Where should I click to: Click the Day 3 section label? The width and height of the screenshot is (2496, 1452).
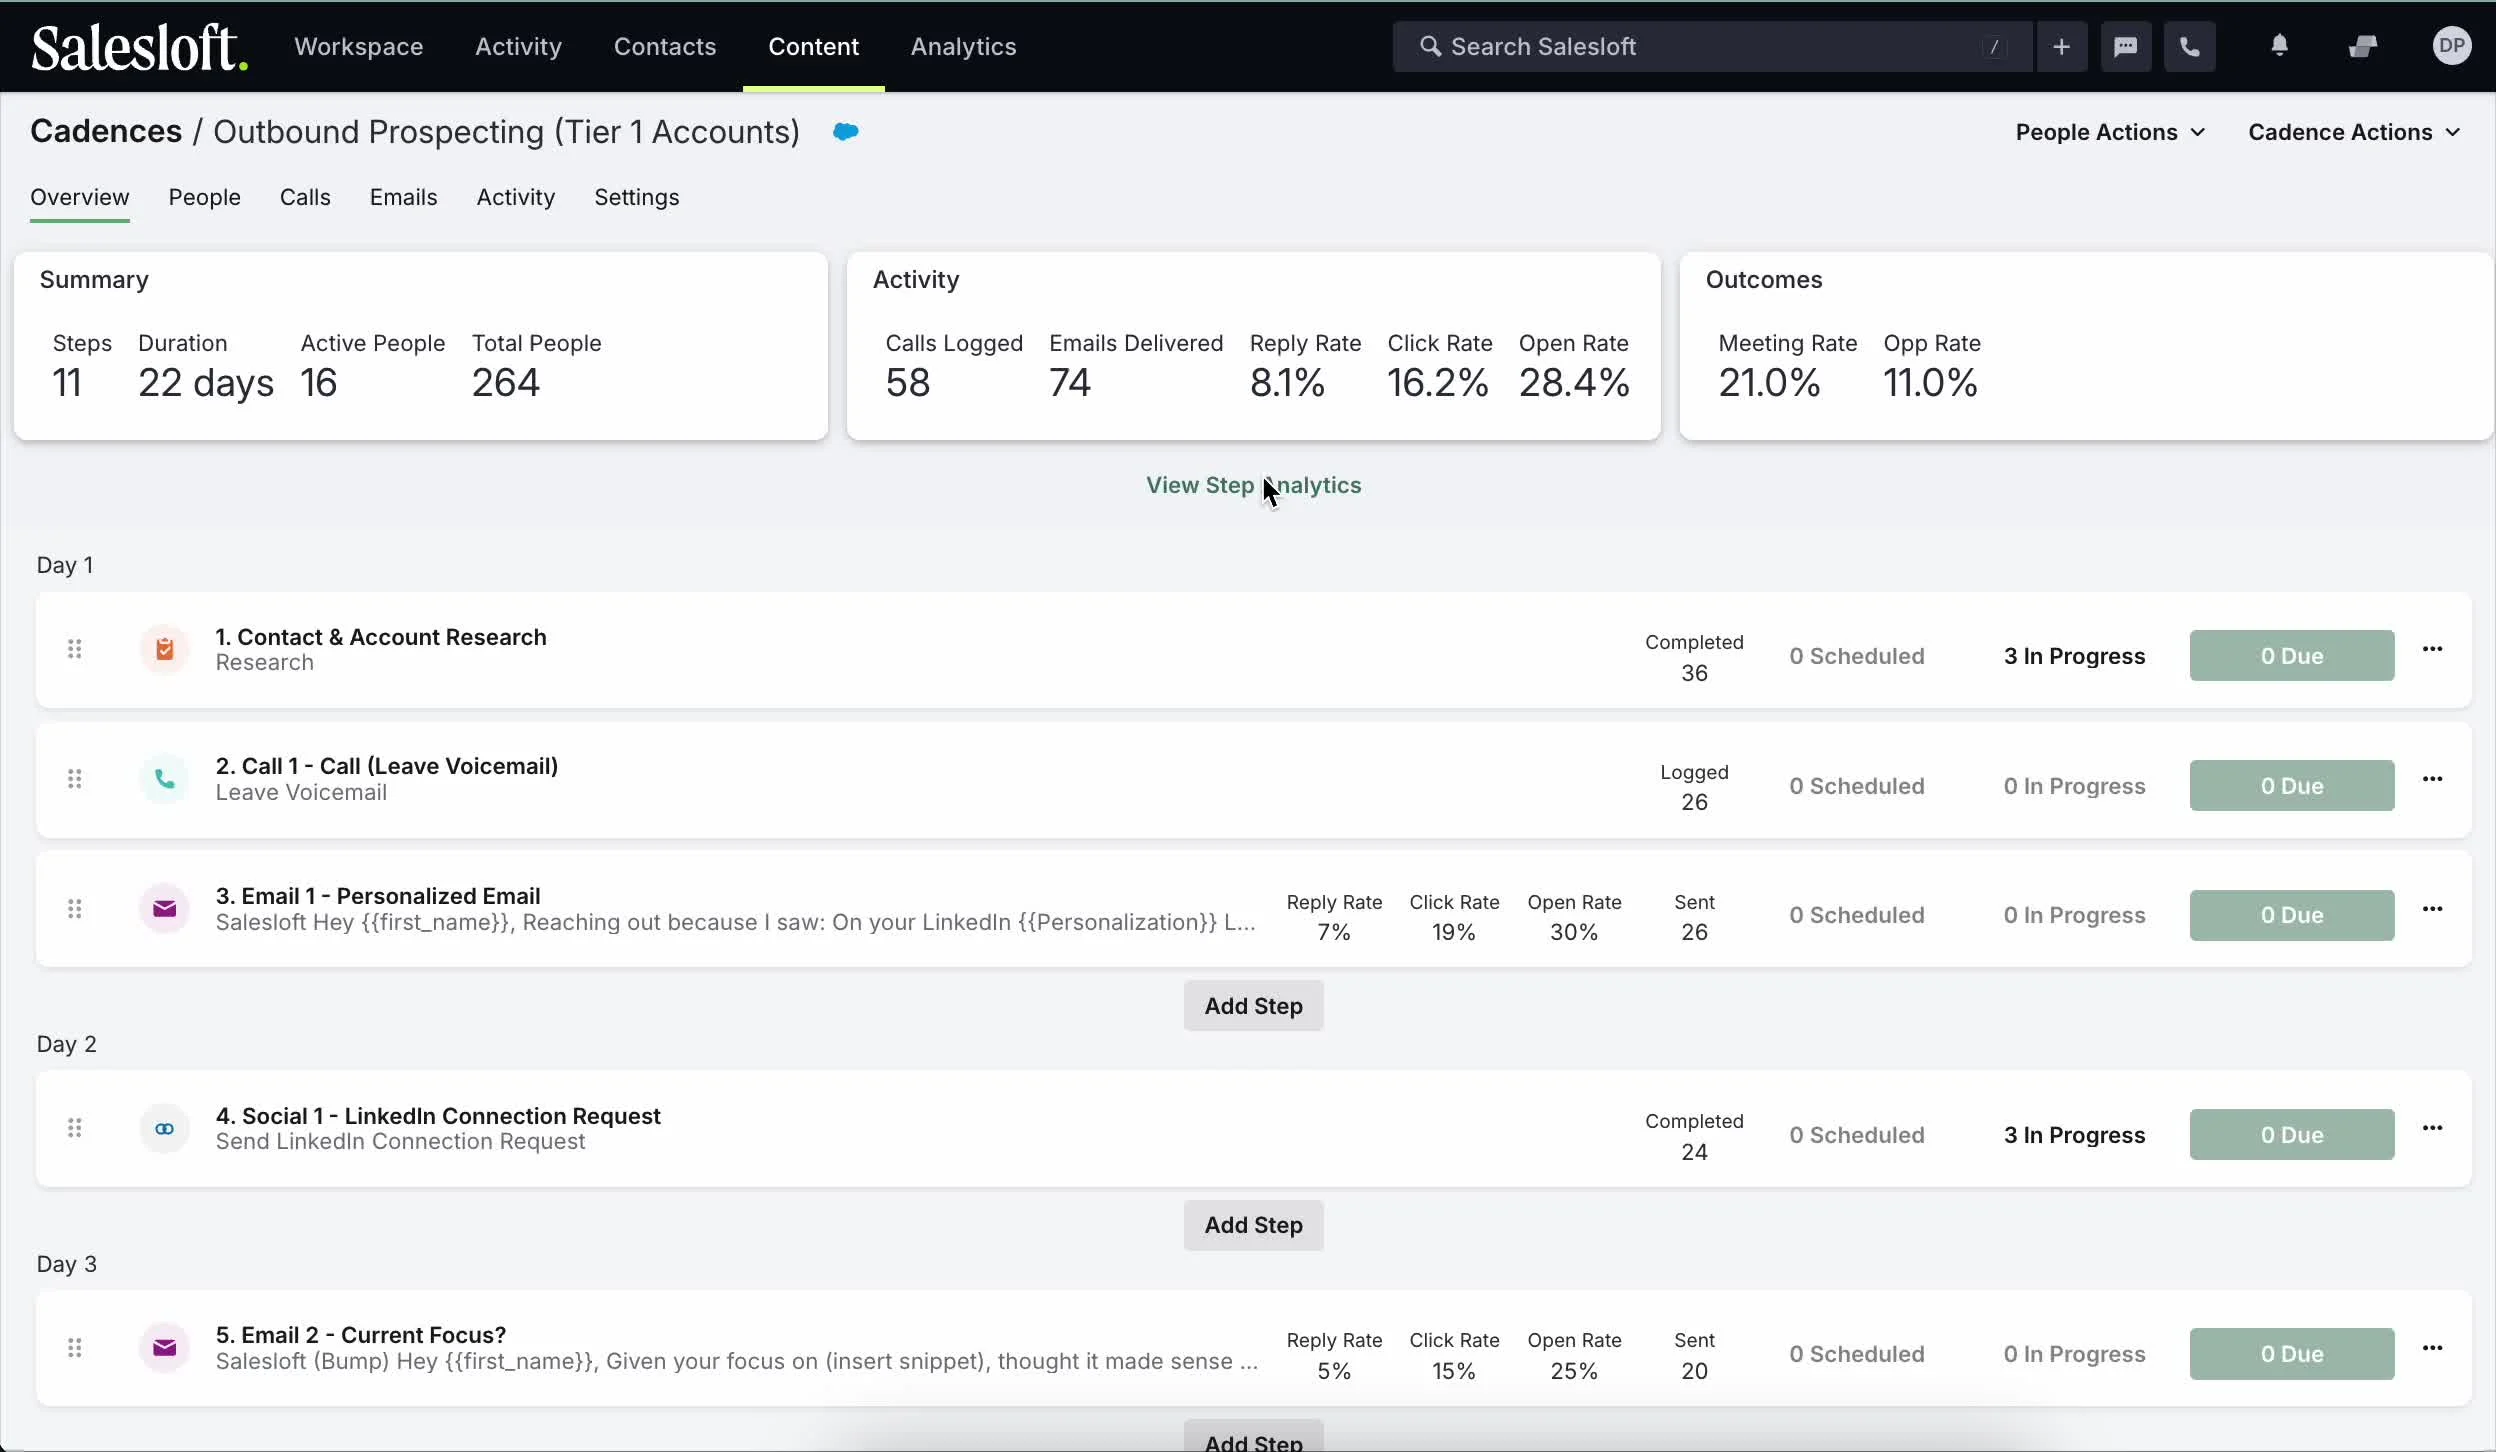click(x=67, y=1264)
